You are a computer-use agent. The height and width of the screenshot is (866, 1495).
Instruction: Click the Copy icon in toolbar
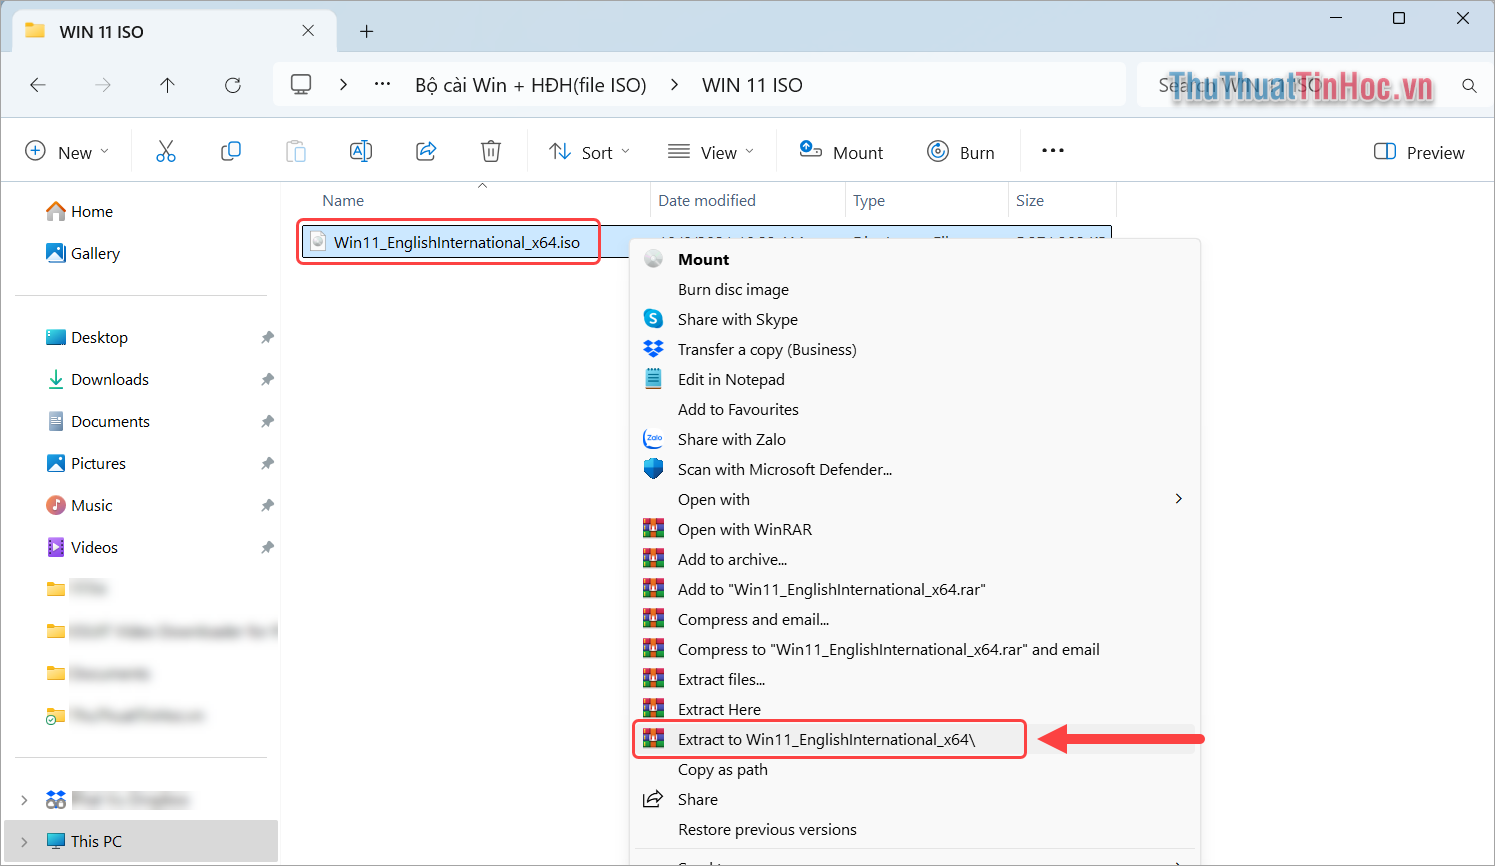(x=231, y=152)
